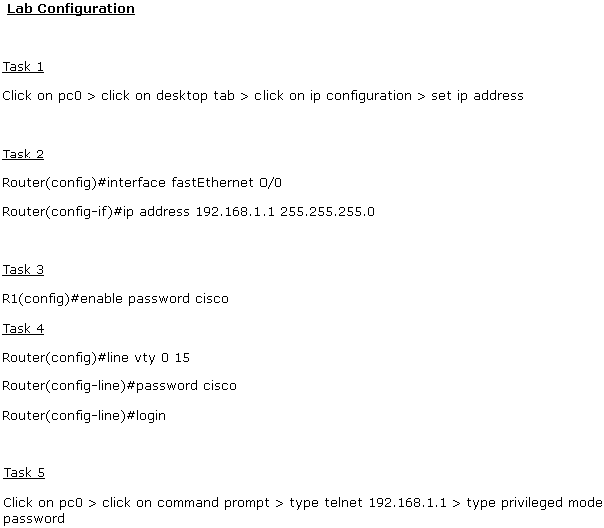Select the underlined Task 1 heading
Viewport: 604px width, 528px height.
pyautogui.click(x=23, y=67)
